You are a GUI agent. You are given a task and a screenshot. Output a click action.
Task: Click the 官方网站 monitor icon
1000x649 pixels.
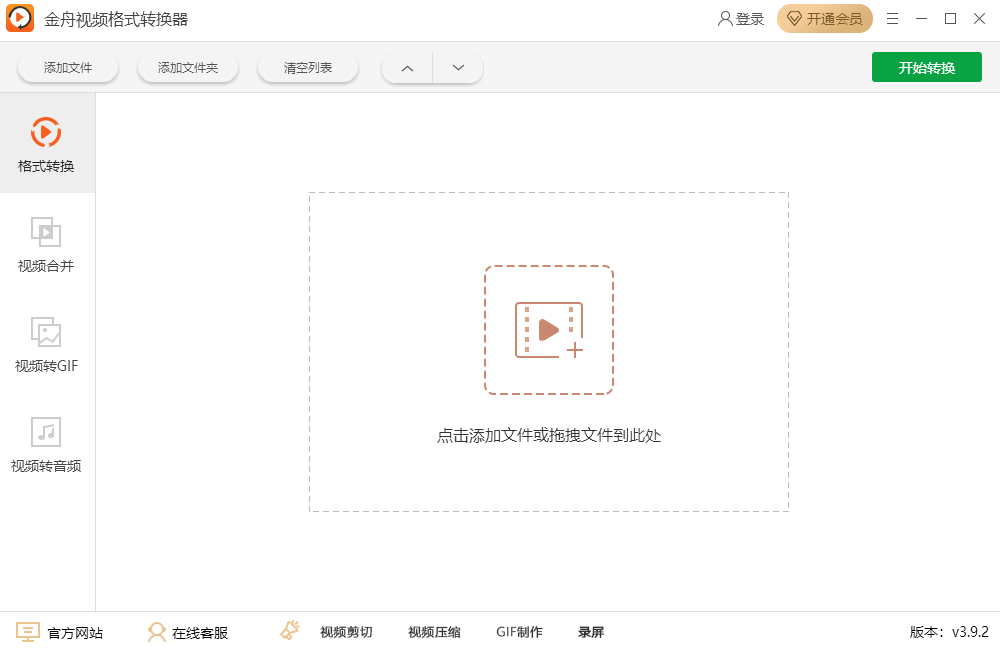point(30,631)
